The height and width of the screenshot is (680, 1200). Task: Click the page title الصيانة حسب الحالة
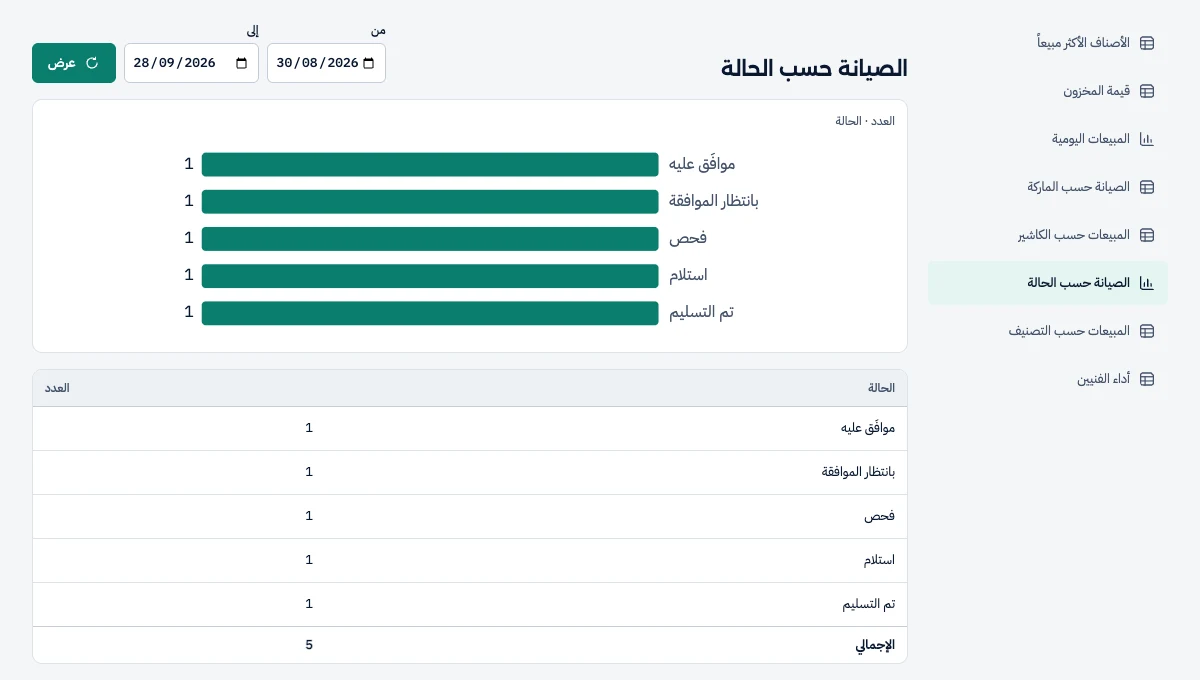click(x=814, y=68)
